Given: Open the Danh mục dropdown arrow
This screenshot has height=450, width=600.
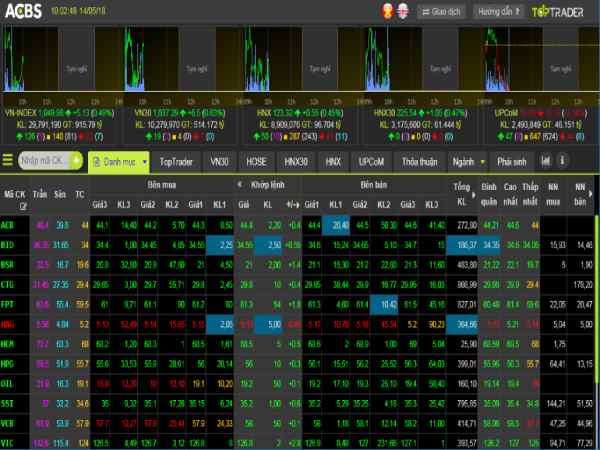Looking at the screenshot, I should click(x=144, y=161).
